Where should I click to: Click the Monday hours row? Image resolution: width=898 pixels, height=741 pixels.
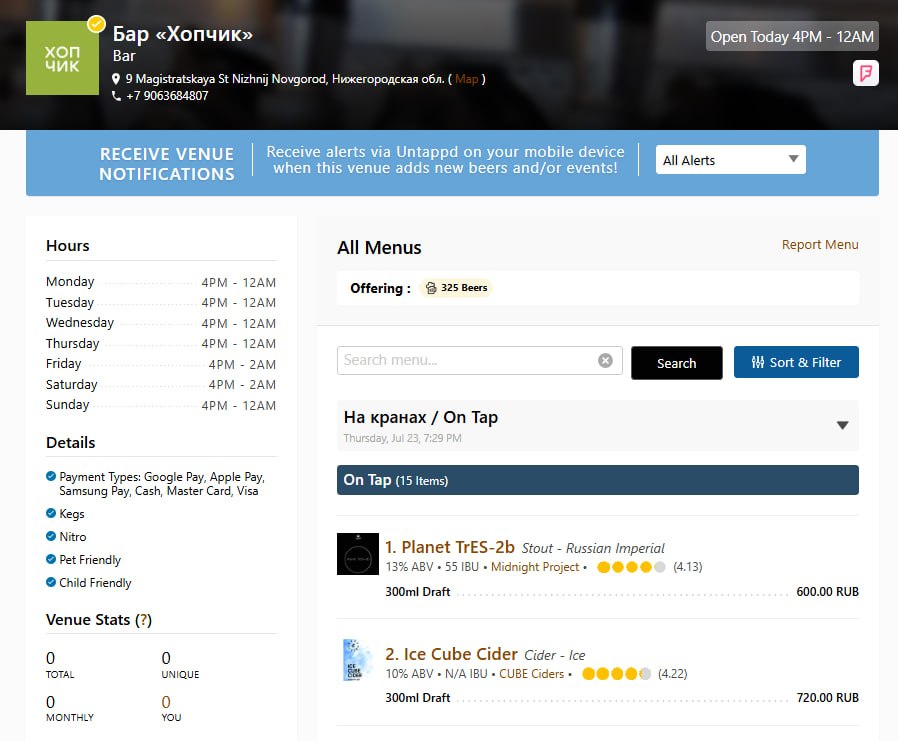point(161,282)
